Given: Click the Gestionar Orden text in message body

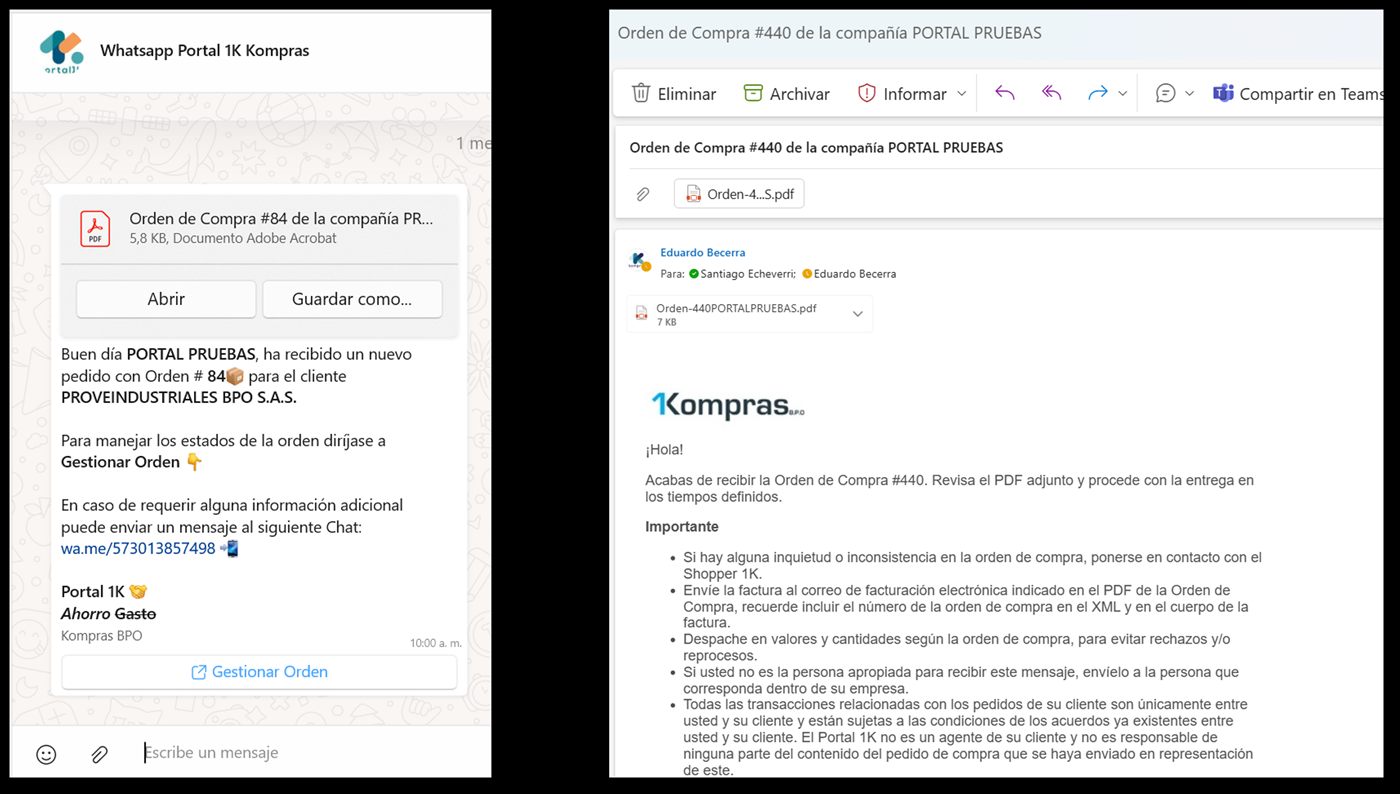Looking at the screenshot, I should pos(121,462).
